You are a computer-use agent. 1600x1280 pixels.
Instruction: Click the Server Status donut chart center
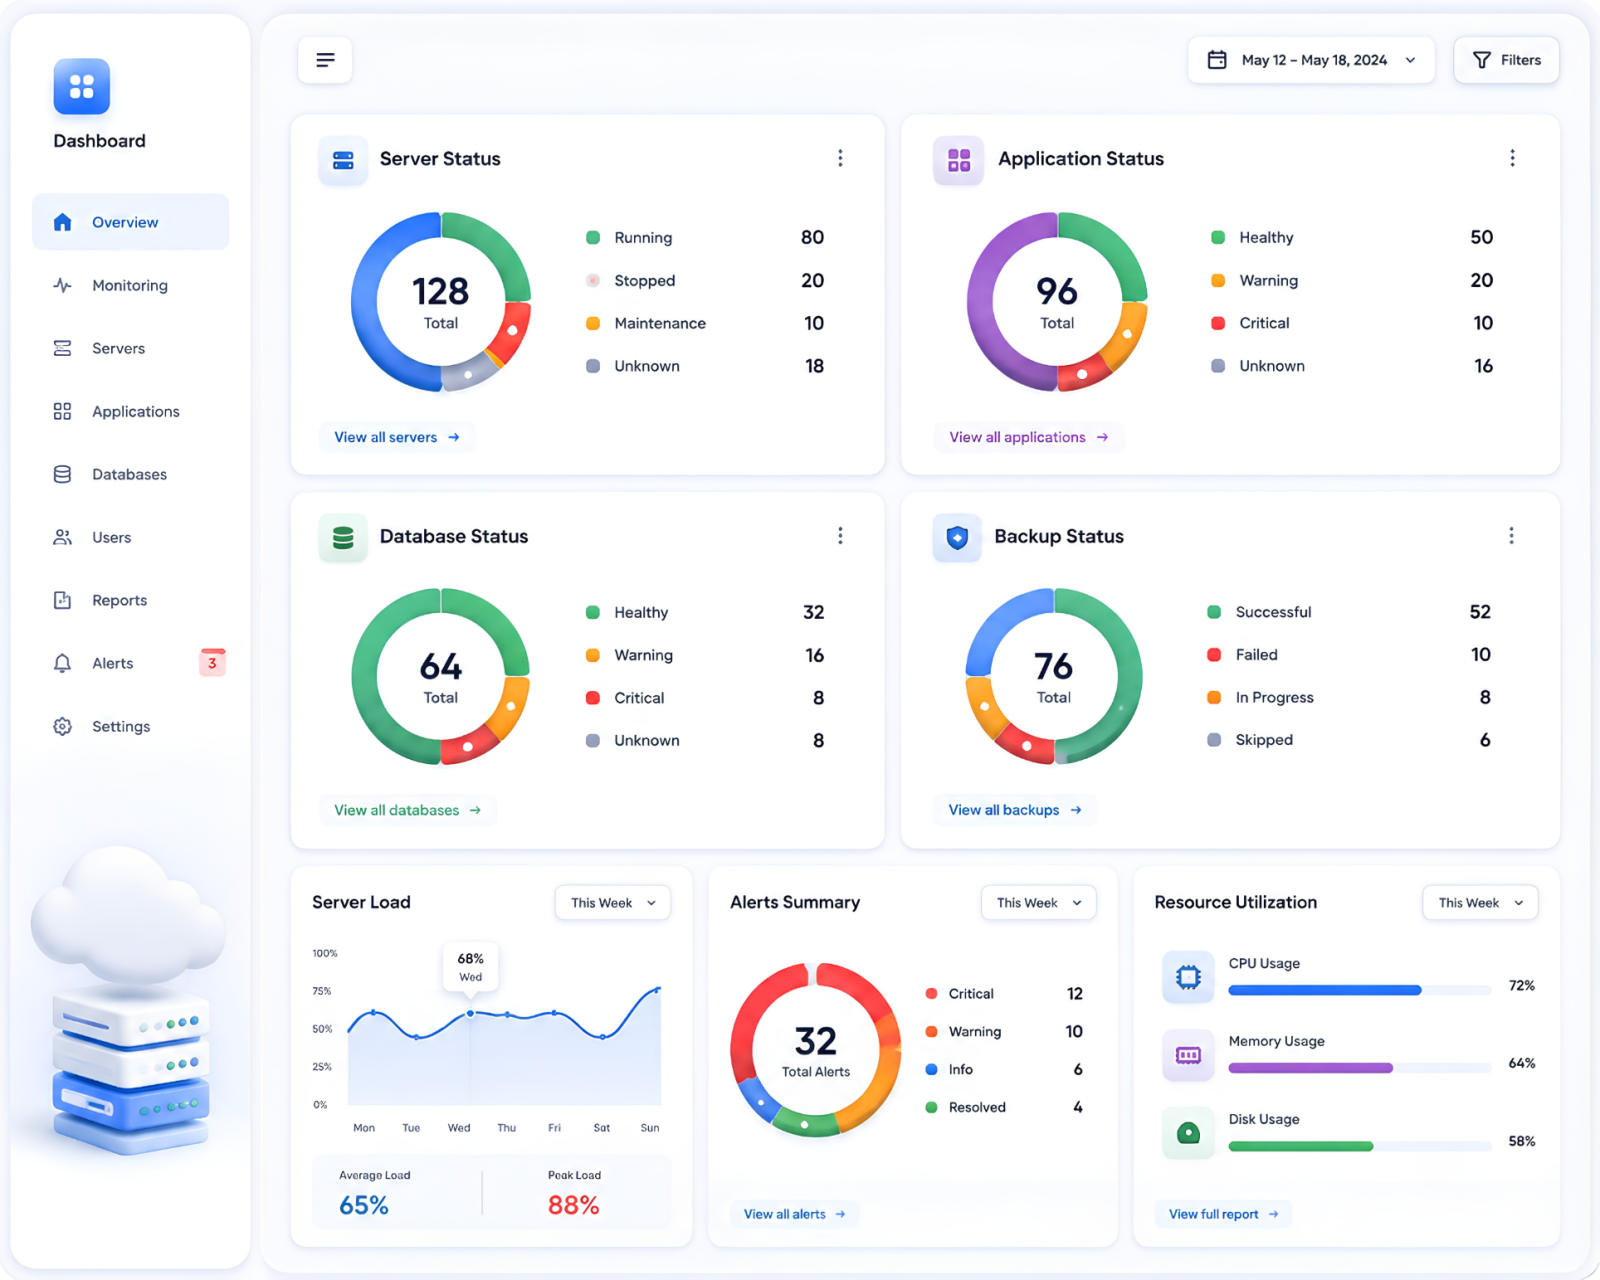point(441,302)
